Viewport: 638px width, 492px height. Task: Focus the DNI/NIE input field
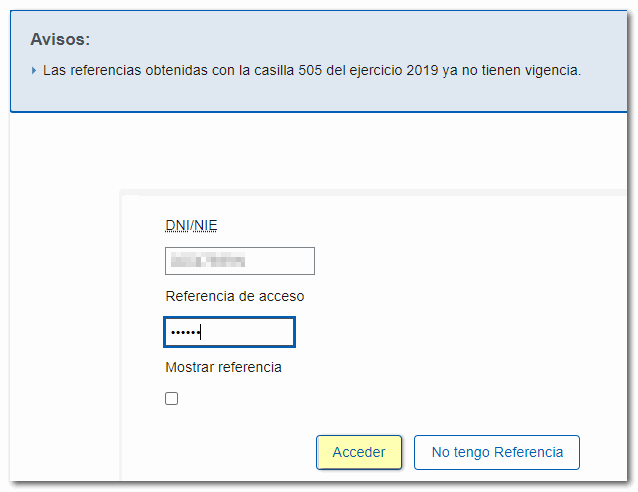tap(239, 261)
